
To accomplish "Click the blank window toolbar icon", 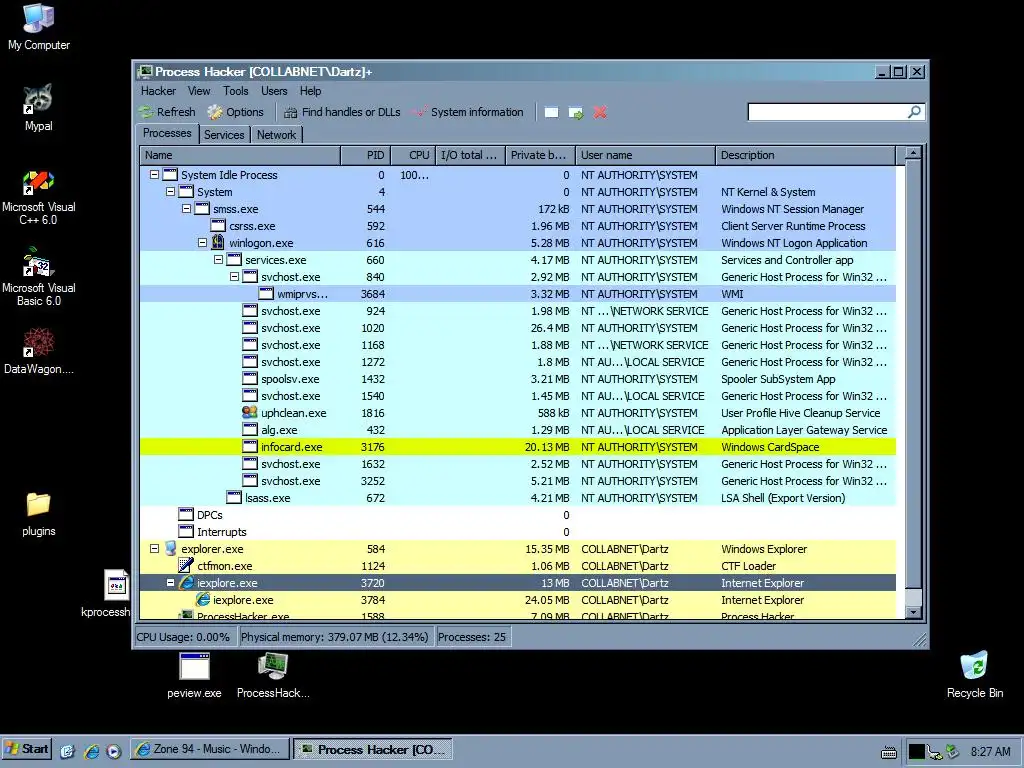I will (x=551, y=112).
